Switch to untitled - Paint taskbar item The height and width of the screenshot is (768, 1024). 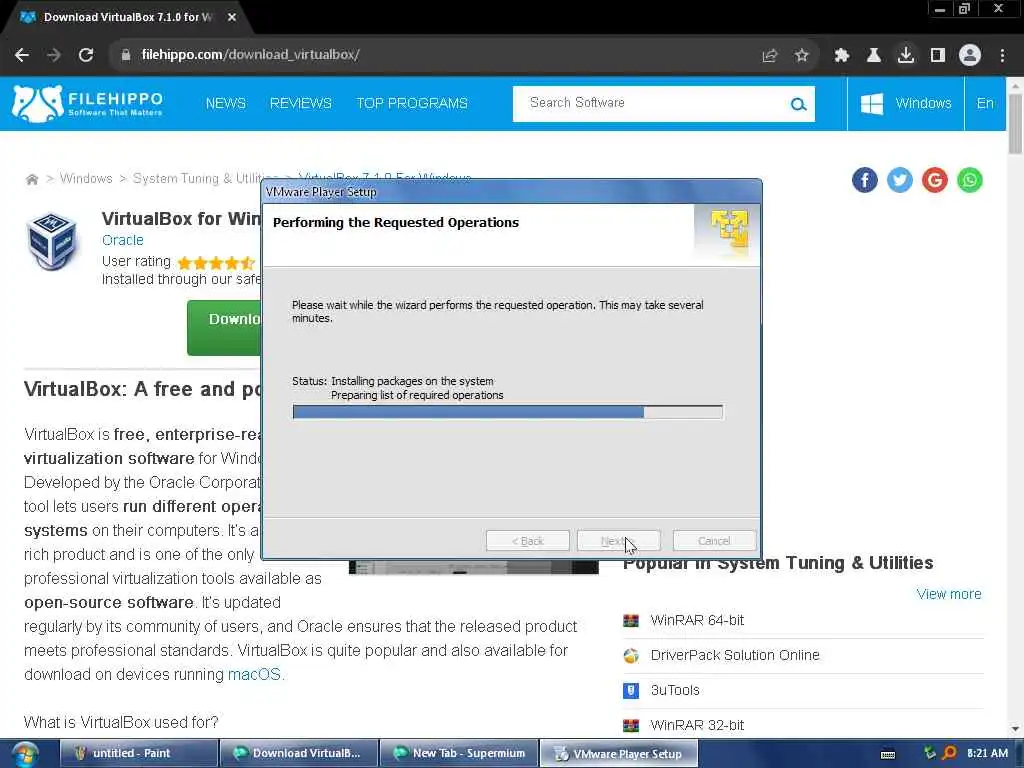(x=138, y=754)
